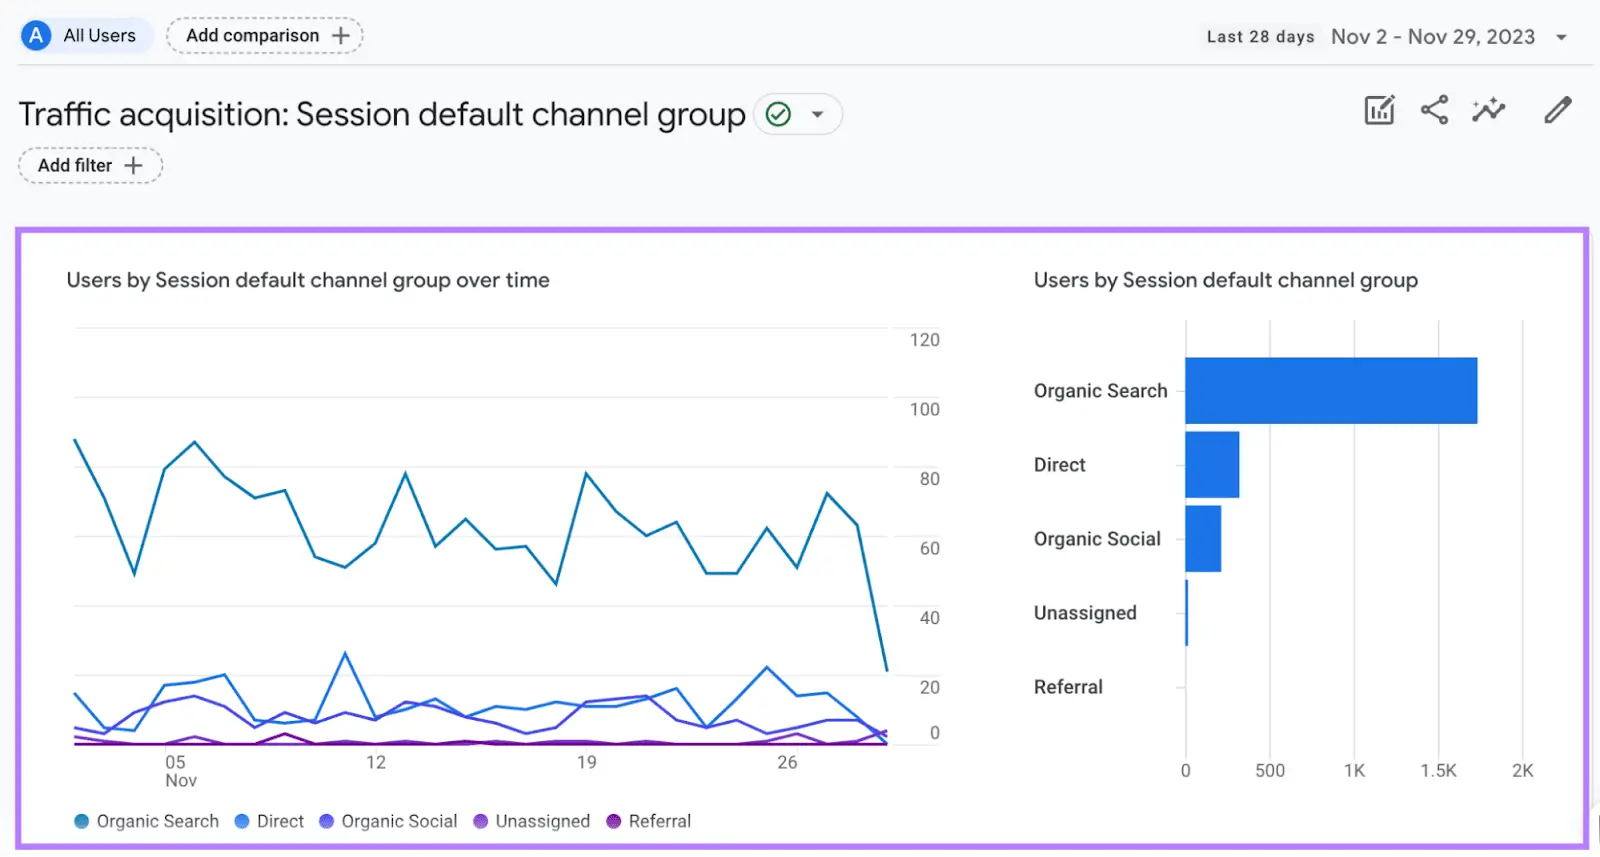Viewport: 1600px width, 857px height.
Task: Open the Insights sparkline icon
Action: point(1488,110)
